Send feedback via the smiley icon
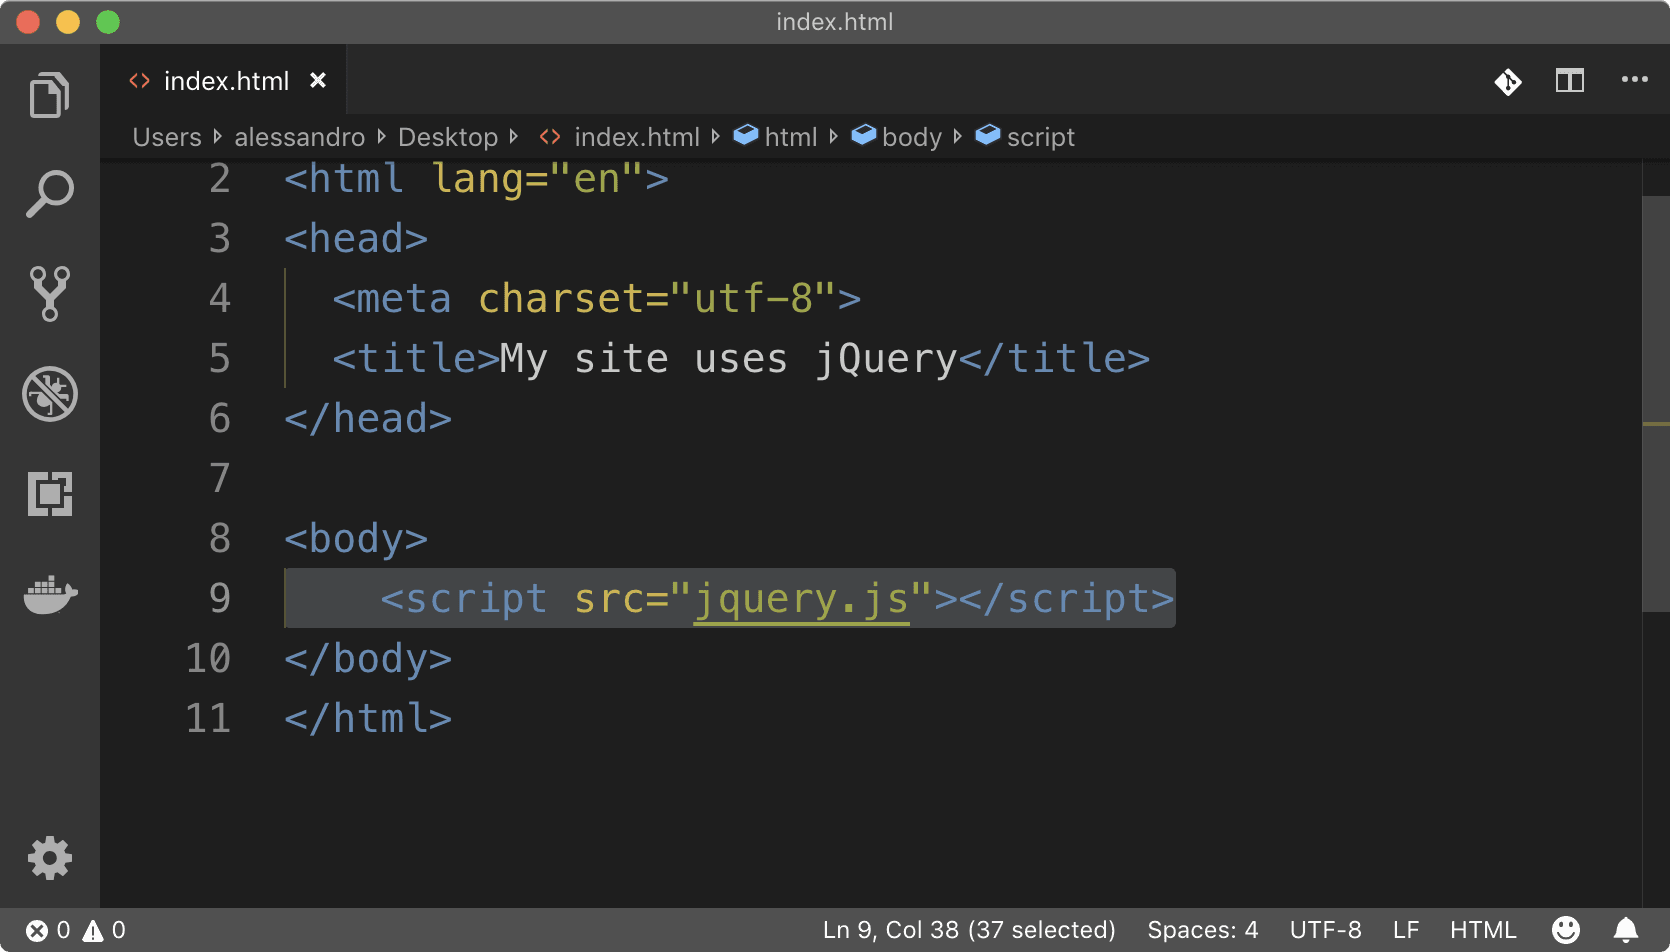 [x=1566, y=930]
